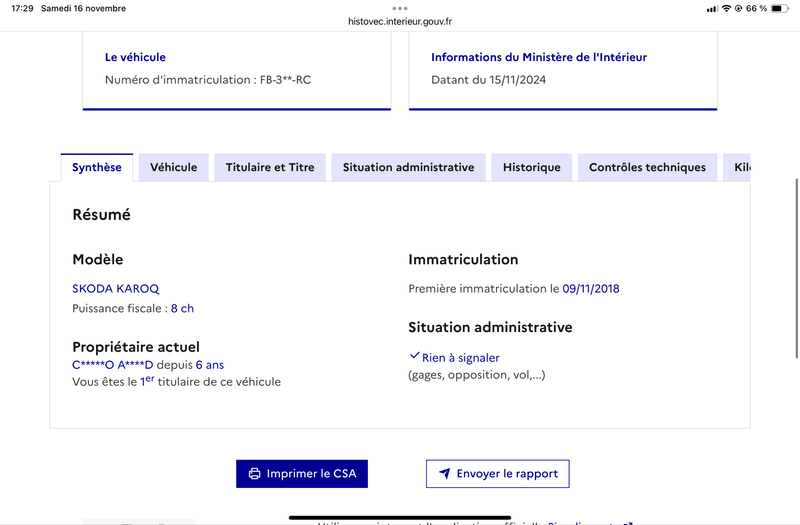Tap the Wi-Fi status icon

(726, 8)
